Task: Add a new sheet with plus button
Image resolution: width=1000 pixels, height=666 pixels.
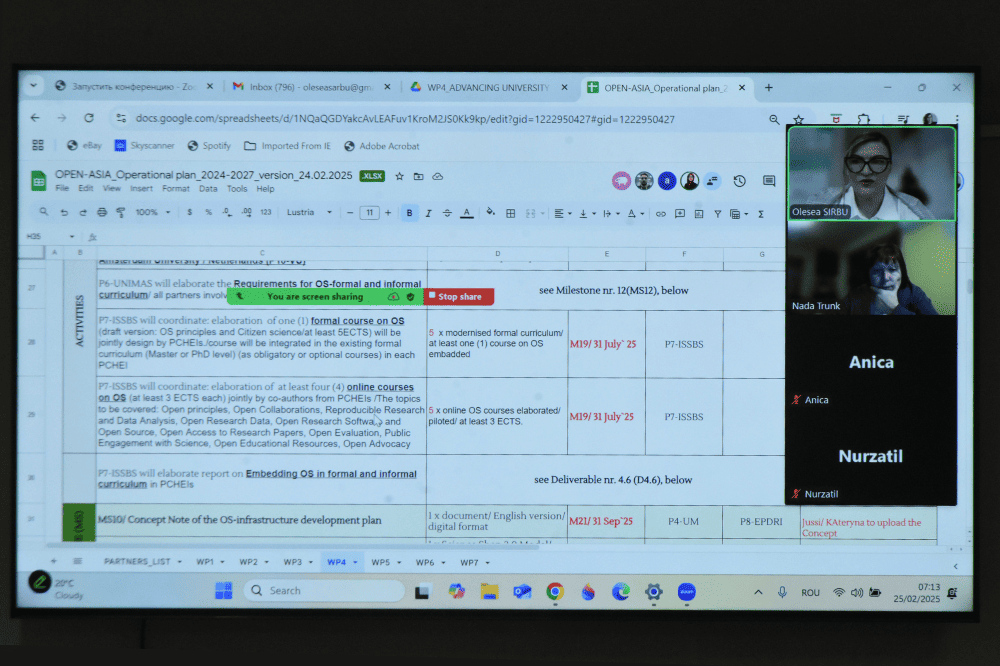Action: coord(54,561)
